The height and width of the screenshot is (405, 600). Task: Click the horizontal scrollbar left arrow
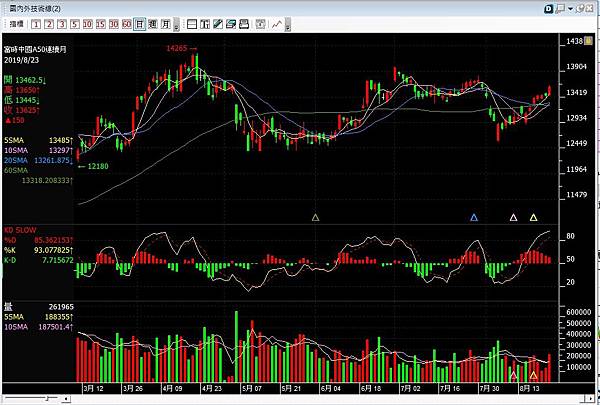click(66, 399)
